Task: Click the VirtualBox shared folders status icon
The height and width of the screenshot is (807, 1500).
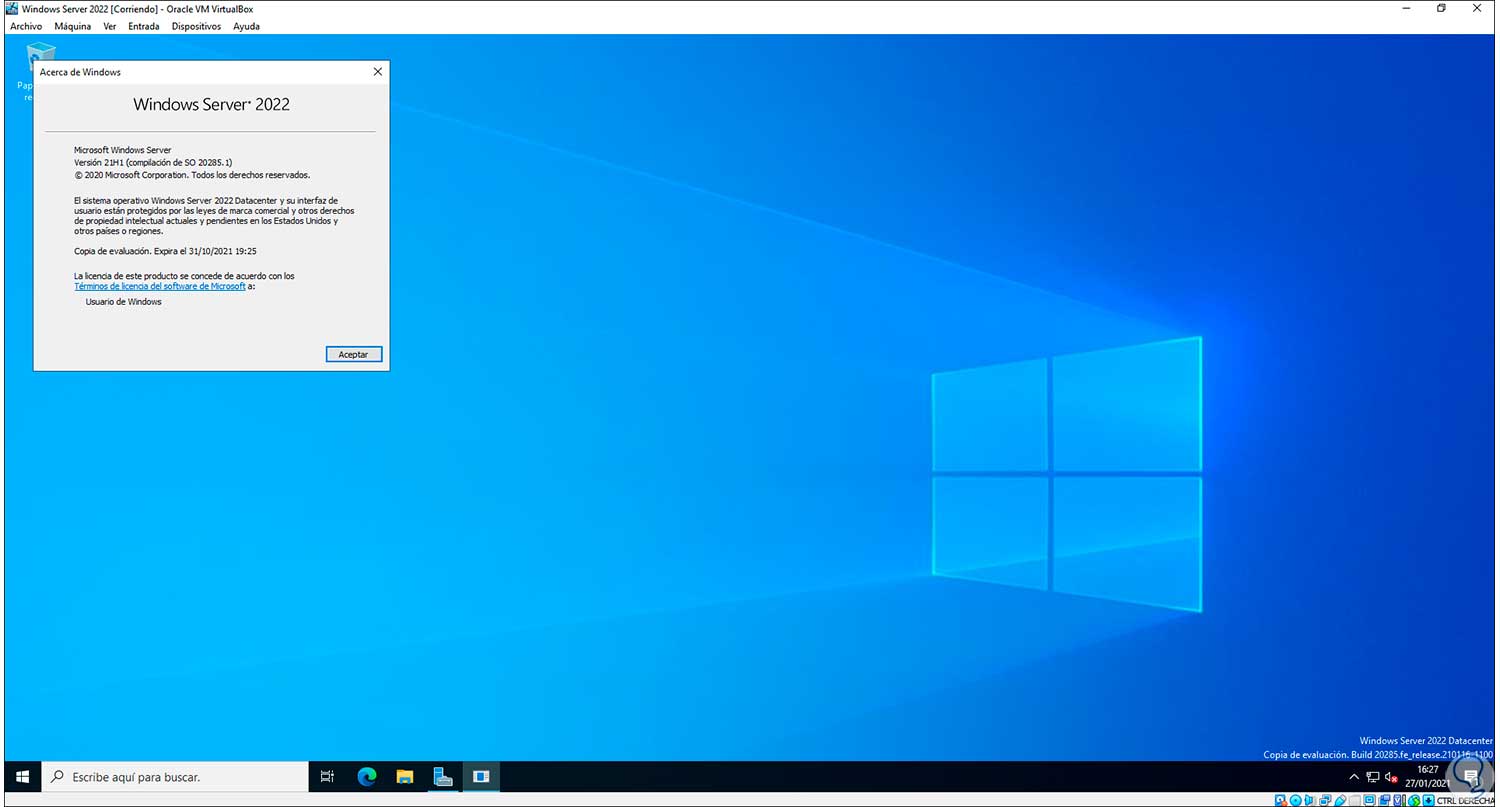Action: pos(1354,799)
